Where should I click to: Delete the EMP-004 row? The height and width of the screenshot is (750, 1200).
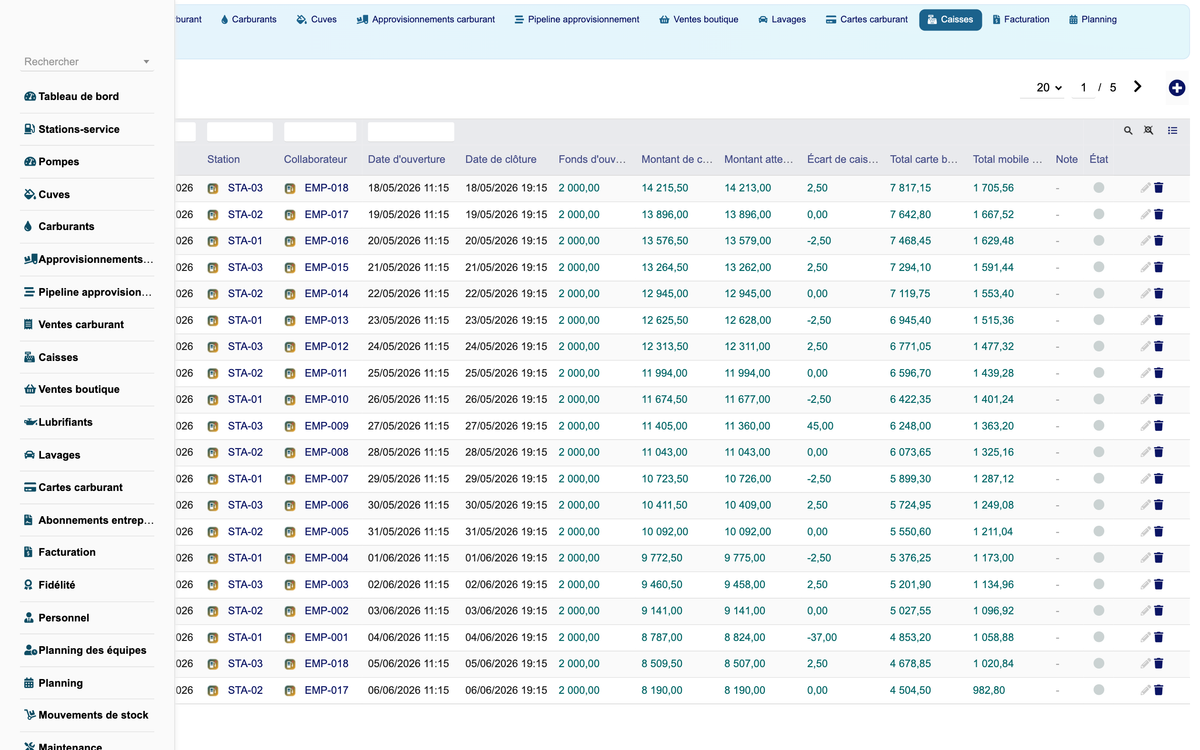click(x=1159, y=558)
